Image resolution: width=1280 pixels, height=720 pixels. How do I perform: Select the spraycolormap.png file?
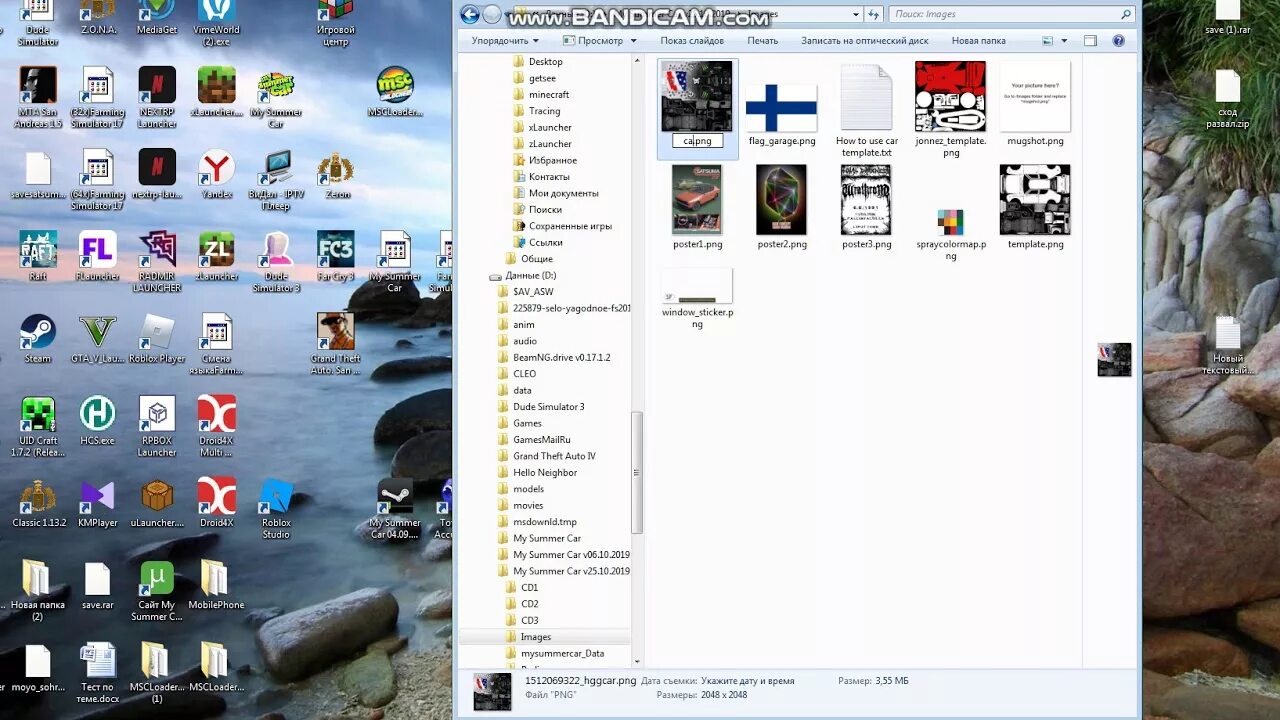click(x=951, y=234)
